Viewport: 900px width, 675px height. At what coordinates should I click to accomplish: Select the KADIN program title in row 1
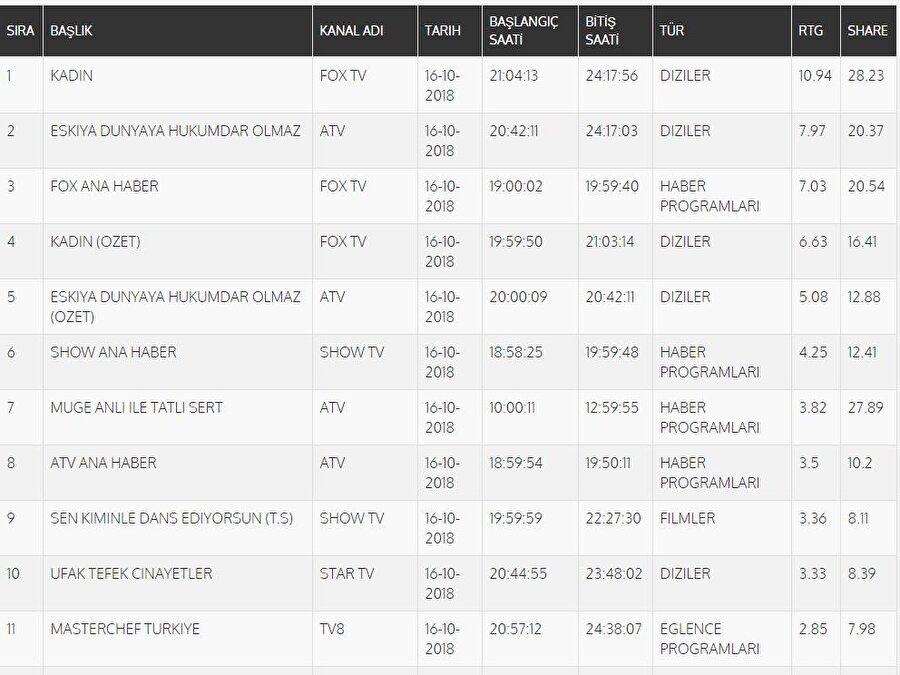click(71, 76)
